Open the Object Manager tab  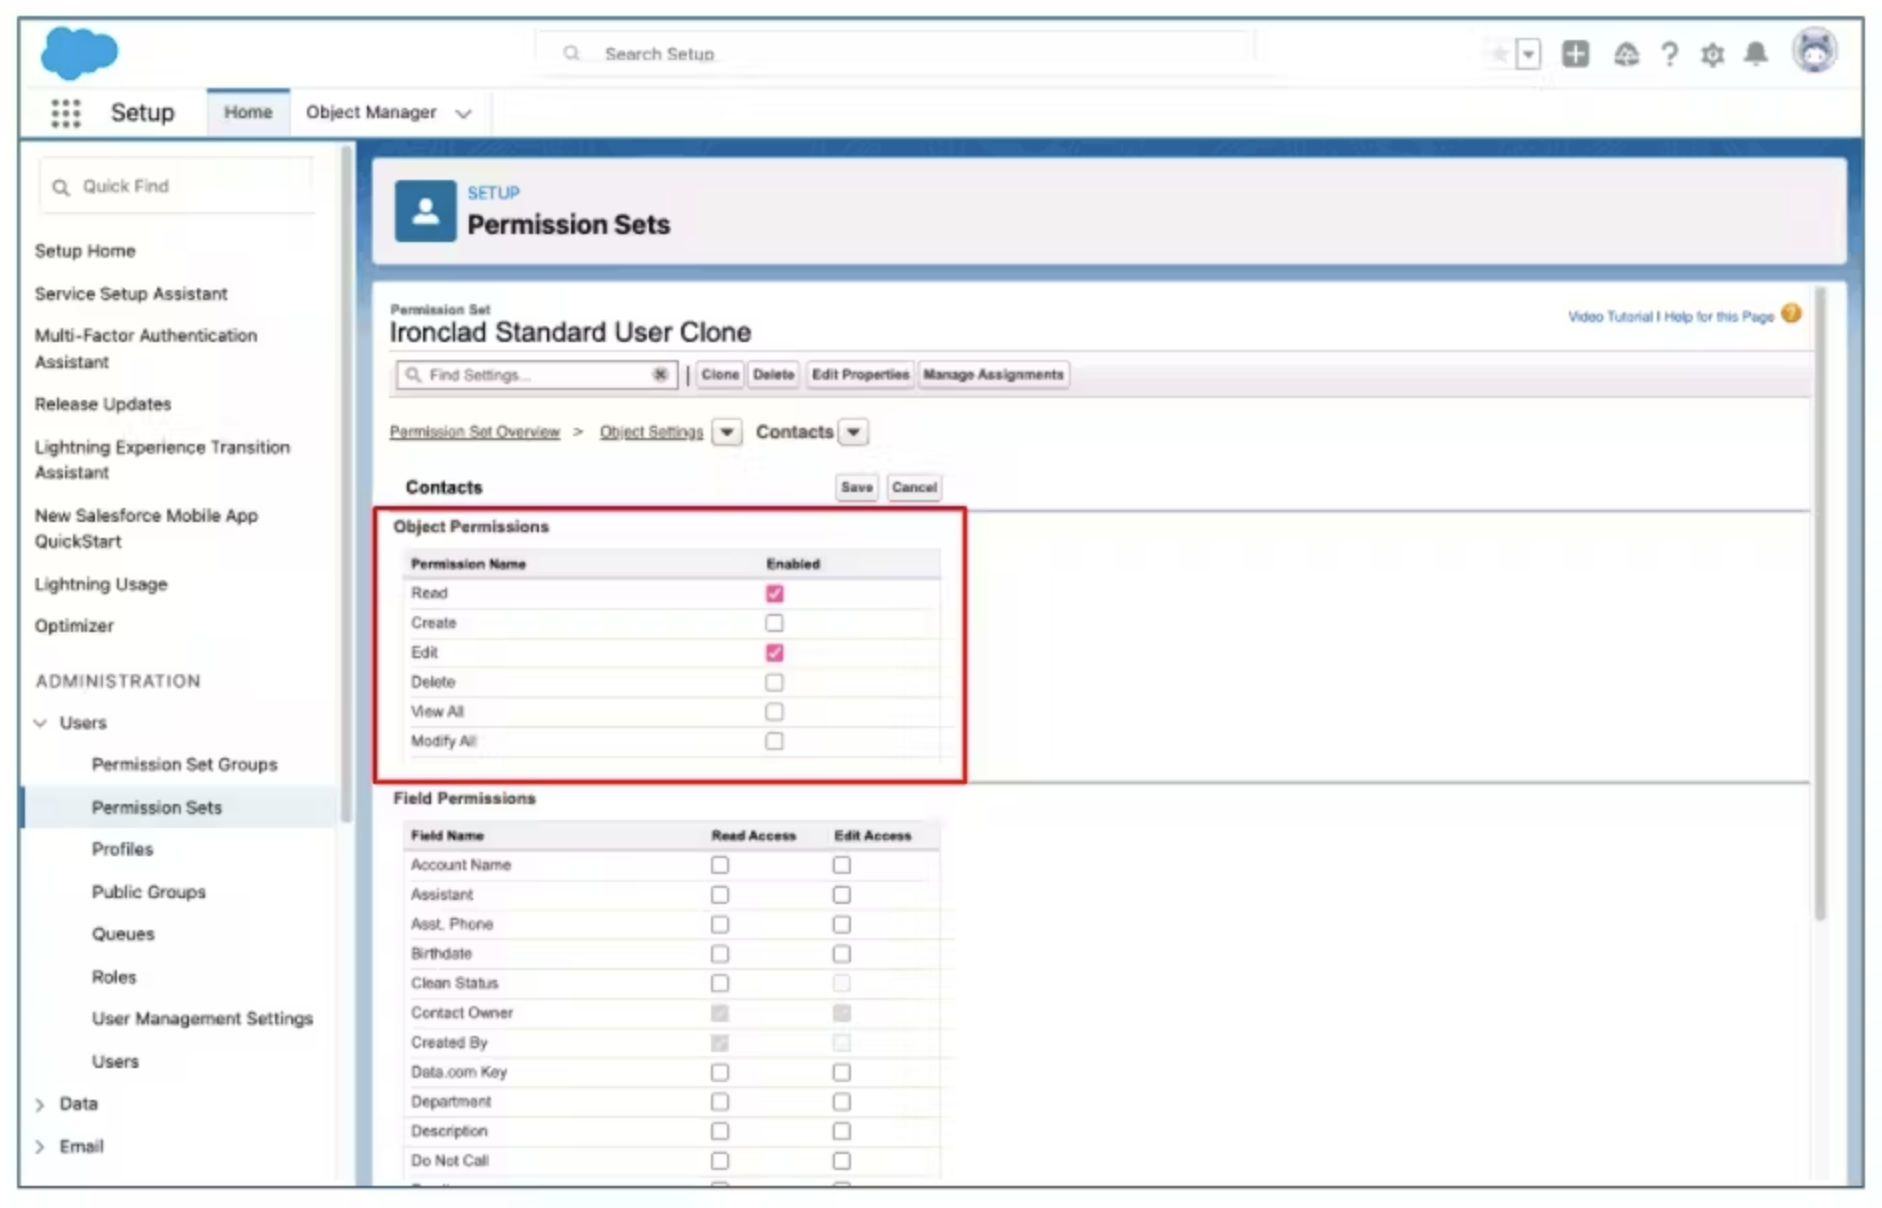371,112
